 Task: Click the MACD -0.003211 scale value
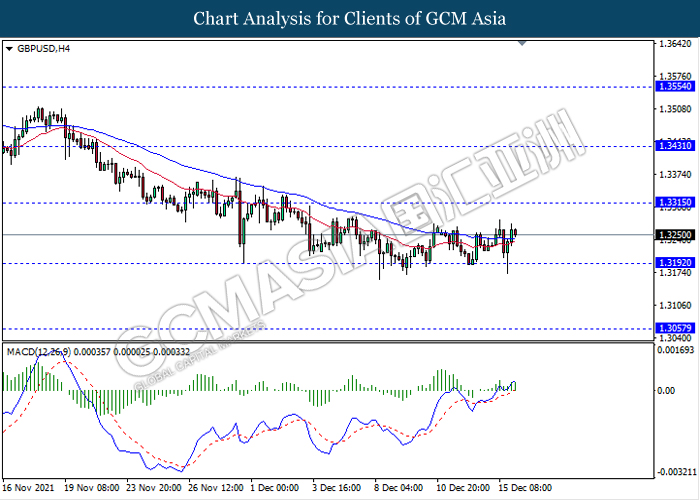tap(677, 472)
